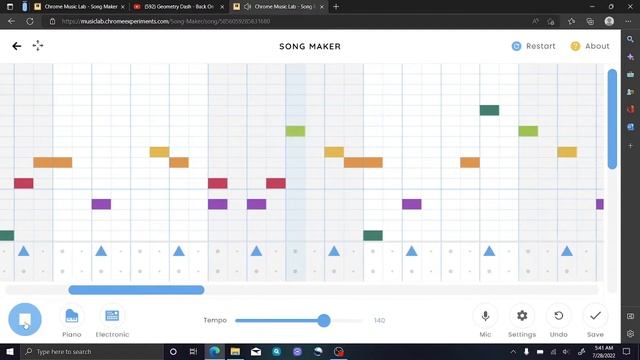
Task: Change the Electronic percussion instrument
Action: (x=112, y=321)
